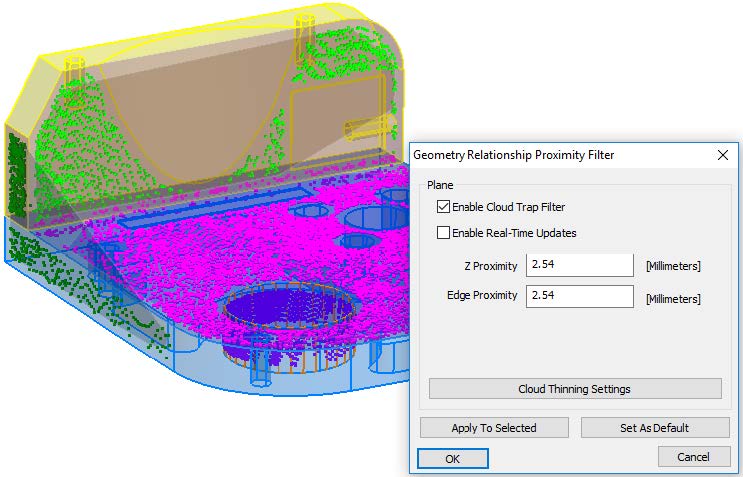
Task: Click the Geometry Relationship Proximity Filter title
Action: pyautogui.click(x=514, y=155)
